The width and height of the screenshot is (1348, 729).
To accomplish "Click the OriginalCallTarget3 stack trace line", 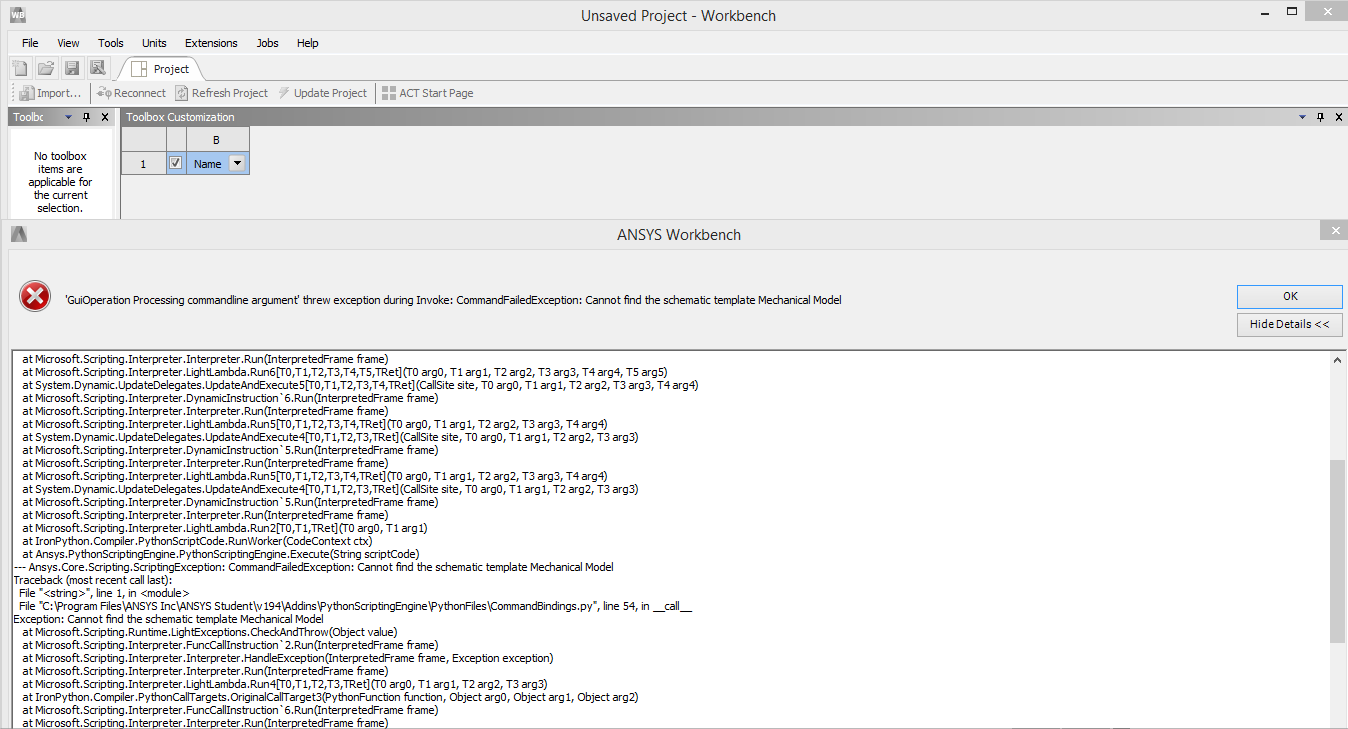I will point(330,697).
